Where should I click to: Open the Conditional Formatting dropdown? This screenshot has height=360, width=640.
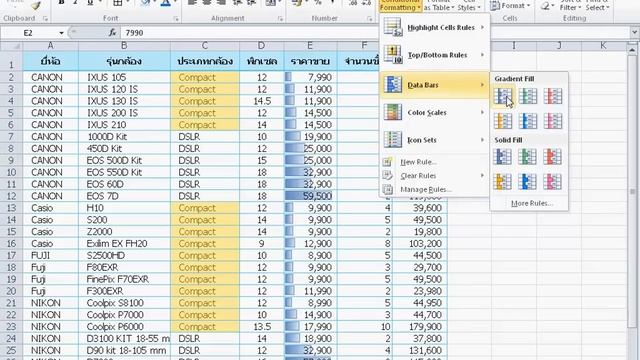point(400,5)
